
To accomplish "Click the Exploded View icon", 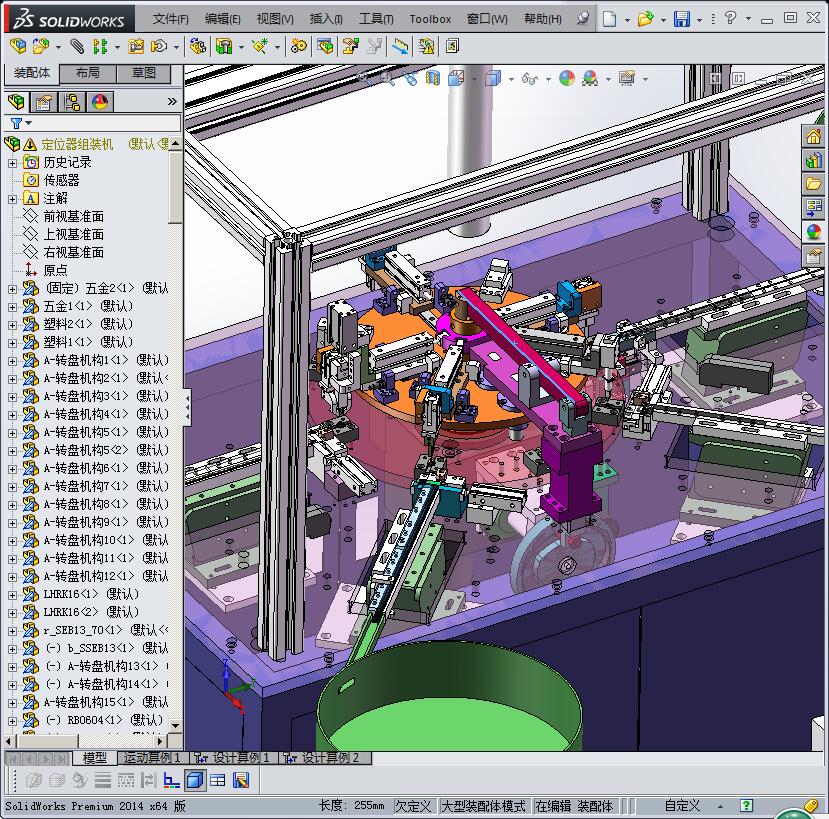I will tap(351, 47).
